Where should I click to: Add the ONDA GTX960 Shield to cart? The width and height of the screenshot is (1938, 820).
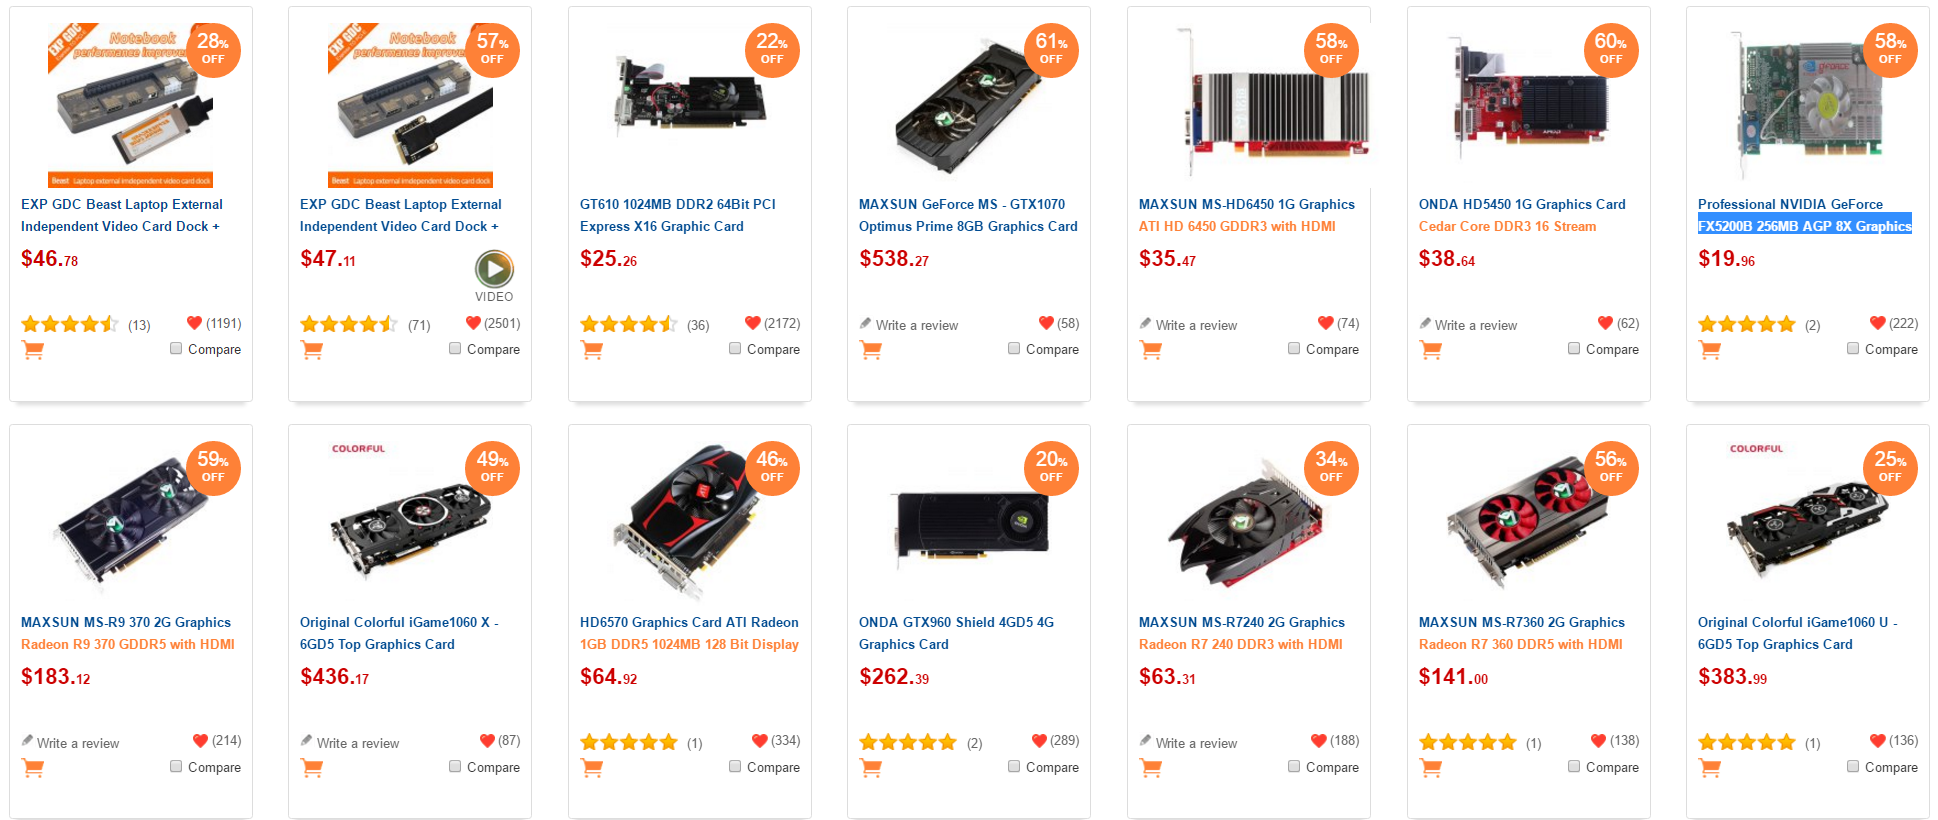[x=871, y=768]
